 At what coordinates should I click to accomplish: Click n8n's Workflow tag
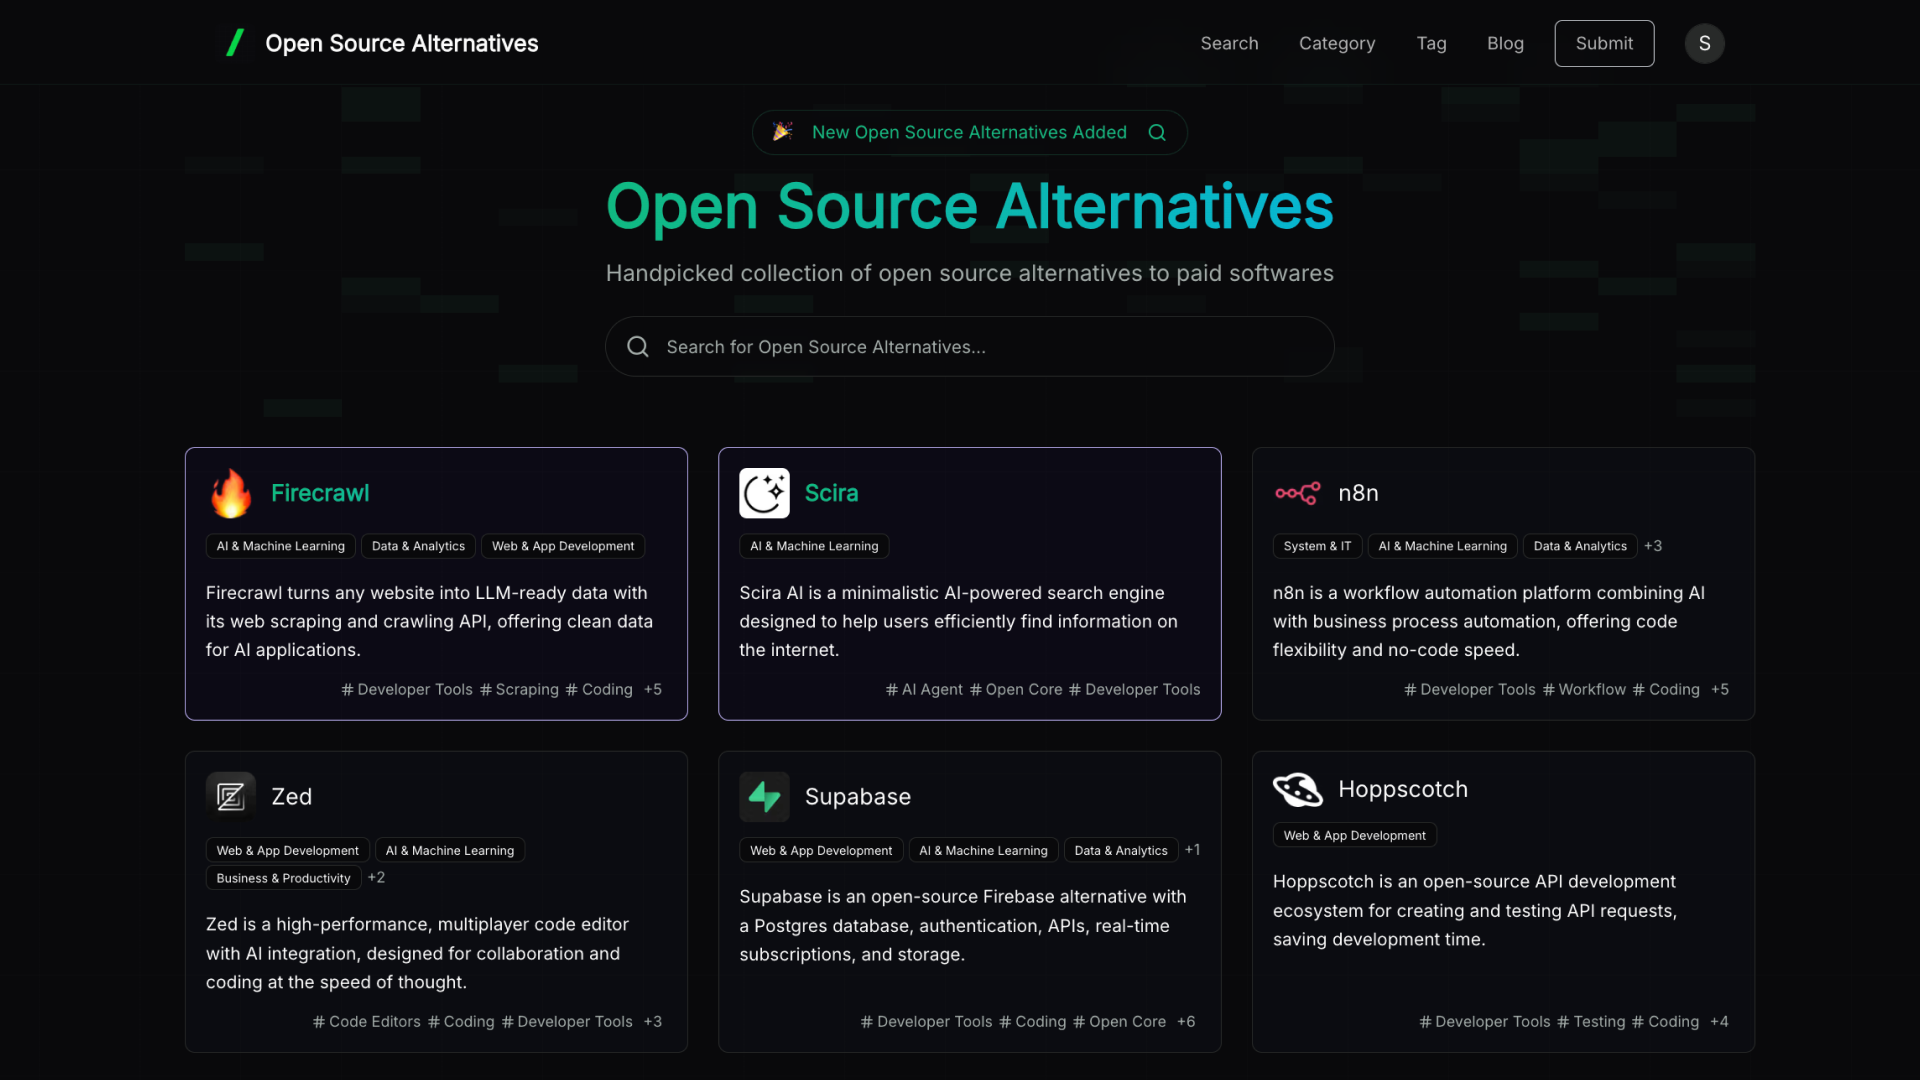click(x=1584, y=689)
